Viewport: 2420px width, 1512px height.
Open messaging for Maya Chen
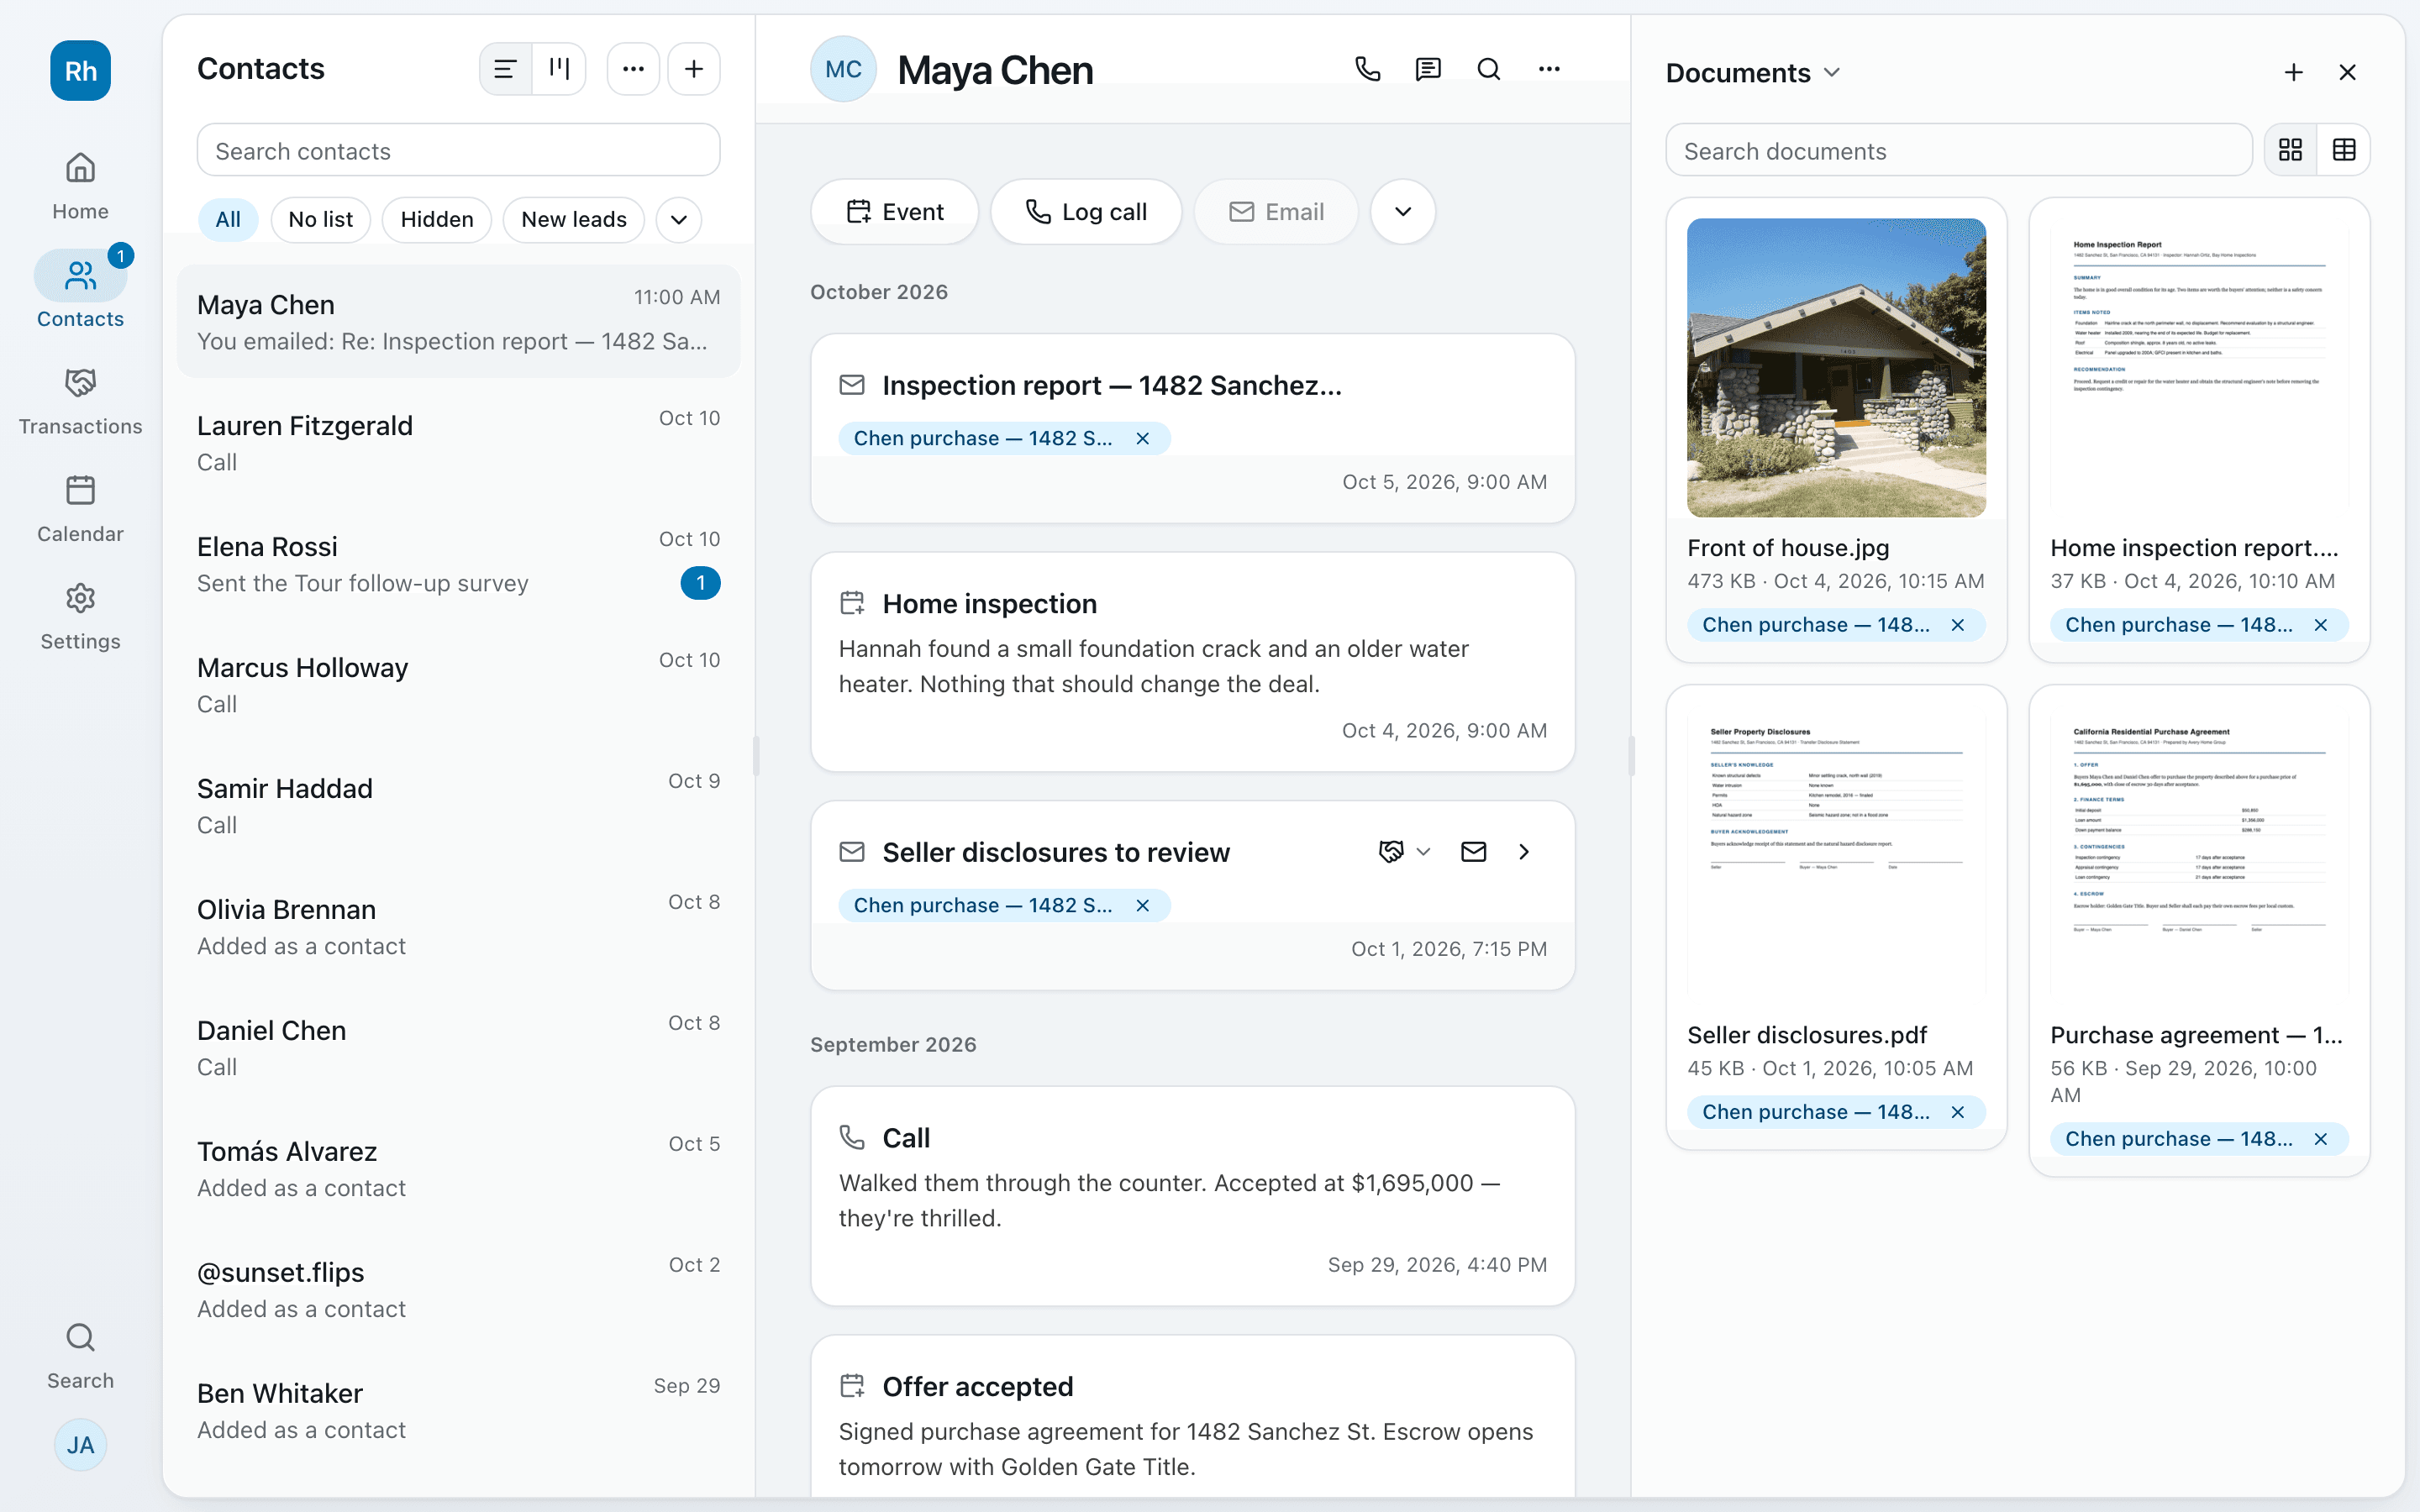1428,69
